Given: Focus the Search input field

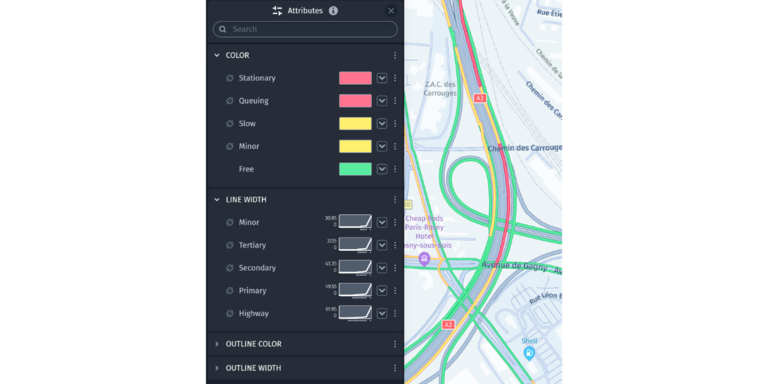Looking at the screenshot, I should click(305, 29).
